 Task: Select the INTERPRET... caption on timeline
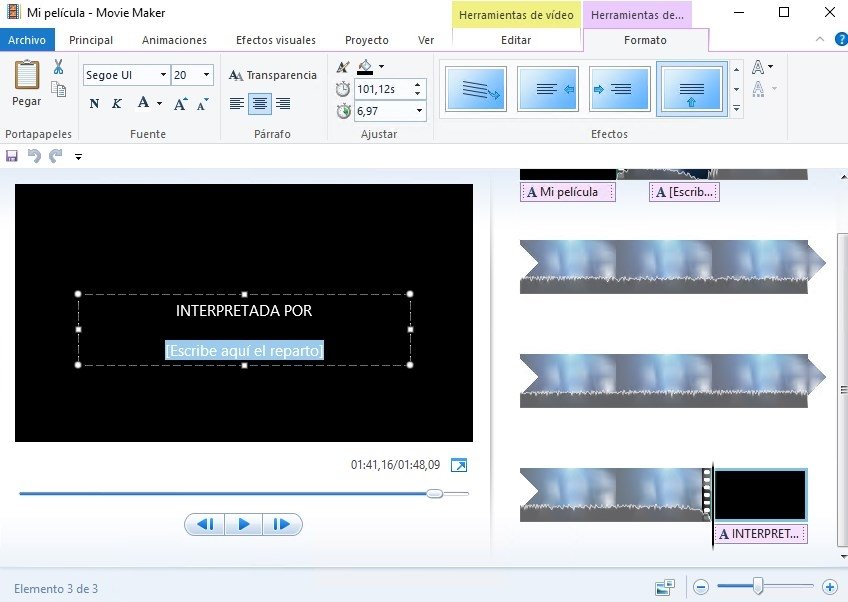click(x=761, y=534)
